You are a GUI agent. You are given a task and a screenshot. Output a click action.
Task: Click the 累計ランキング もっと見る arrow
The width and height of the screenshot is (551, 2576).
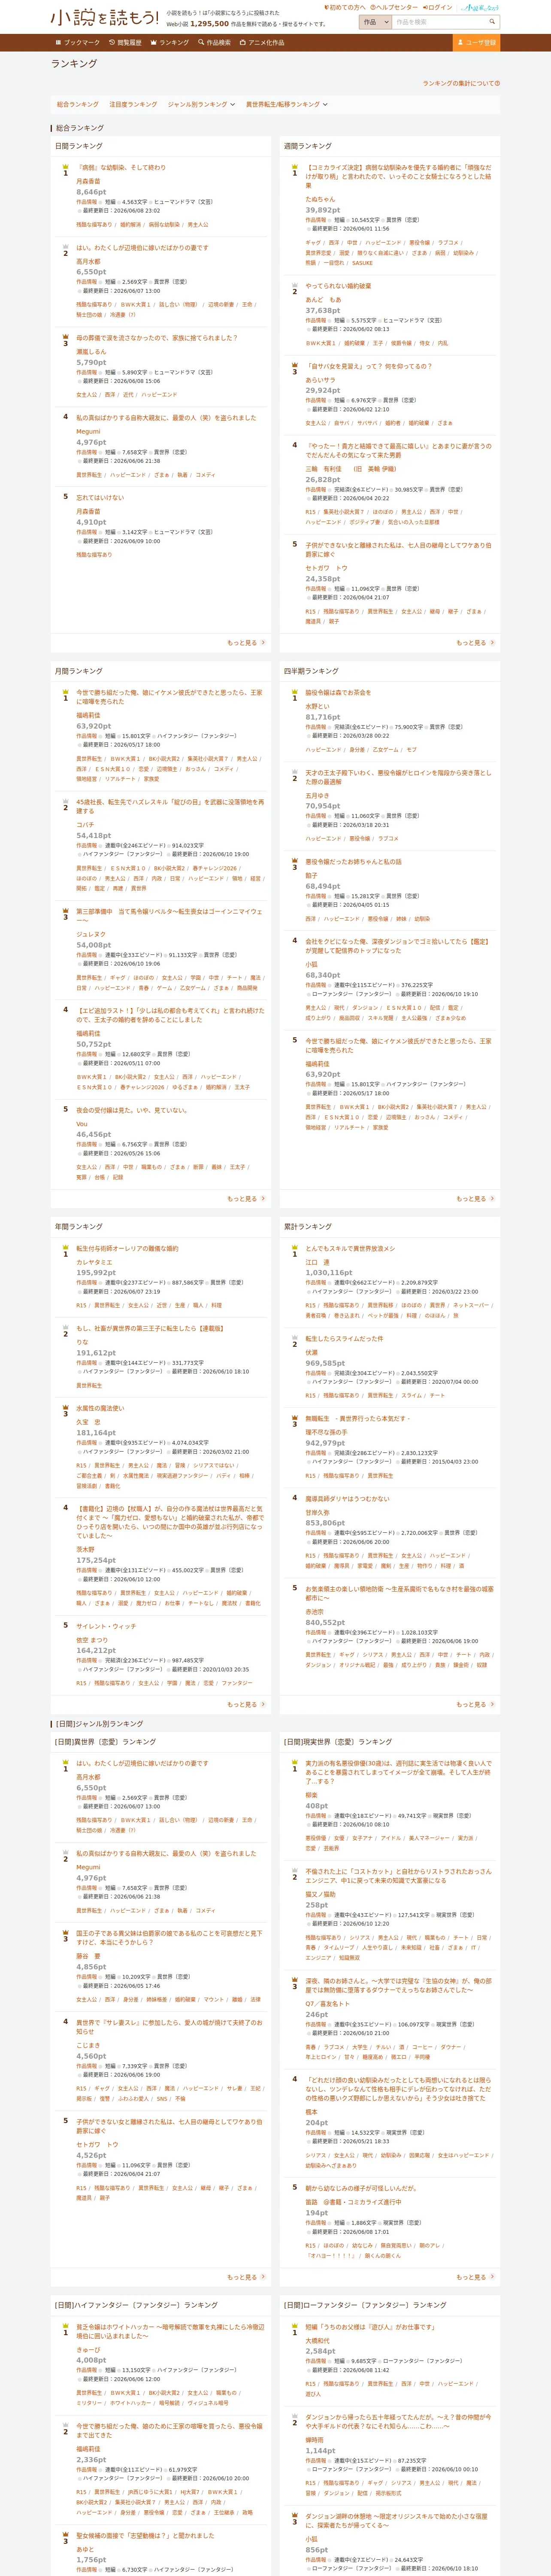475,1704
